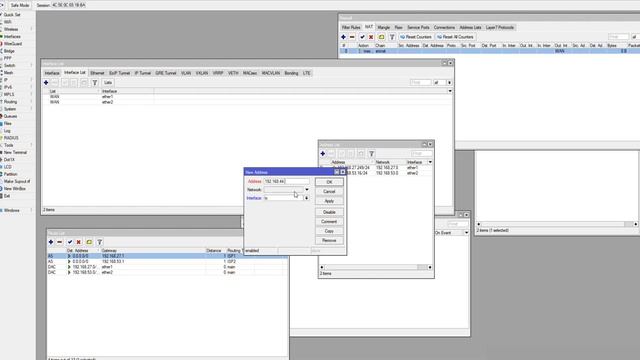Open 'all' filter dropdown in Interface List
This screenshot has height=360, width=640.
[x=449, y=82]
